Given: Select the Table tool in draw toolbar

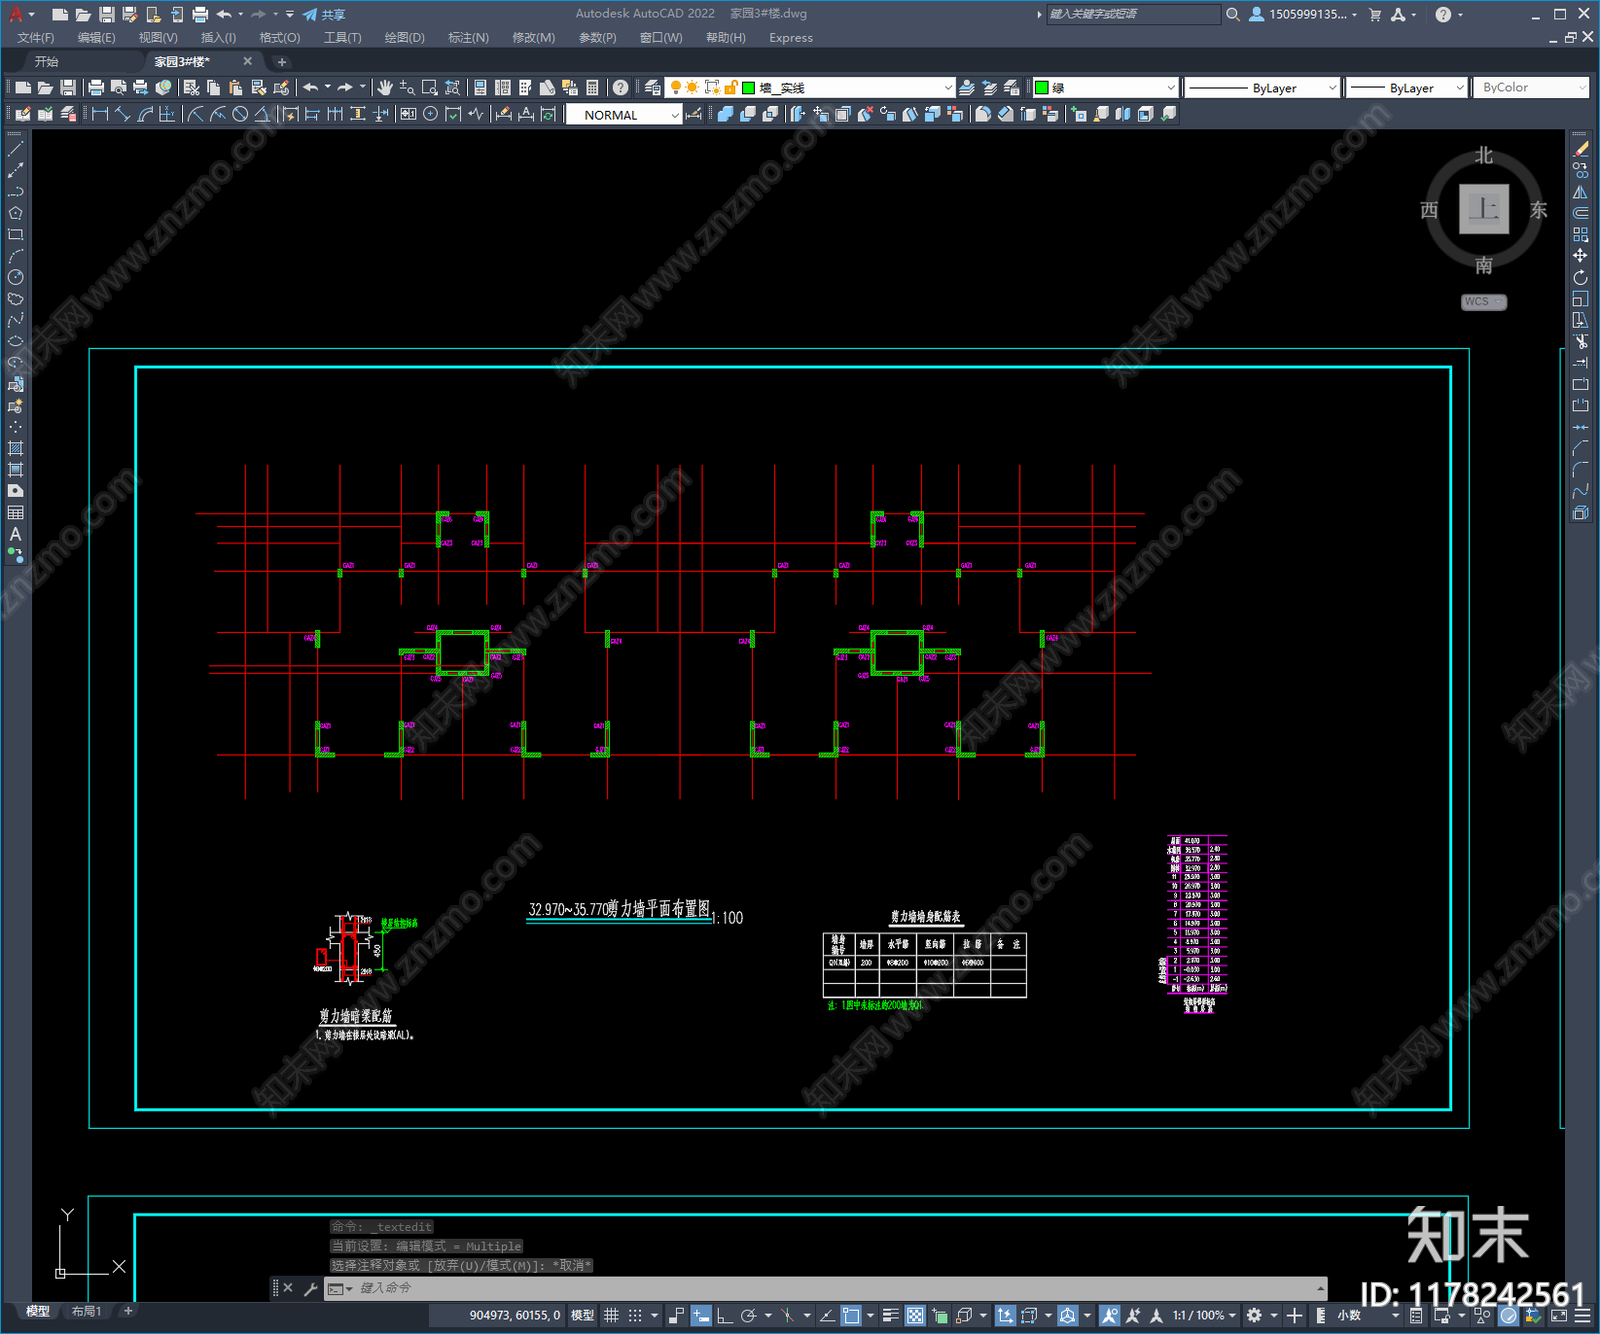Looking at the screenshot, I should pos(15,512).
